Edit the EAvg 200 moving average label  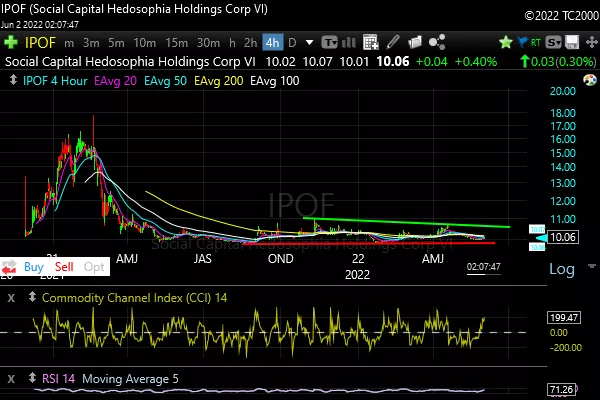pos(218,81)
